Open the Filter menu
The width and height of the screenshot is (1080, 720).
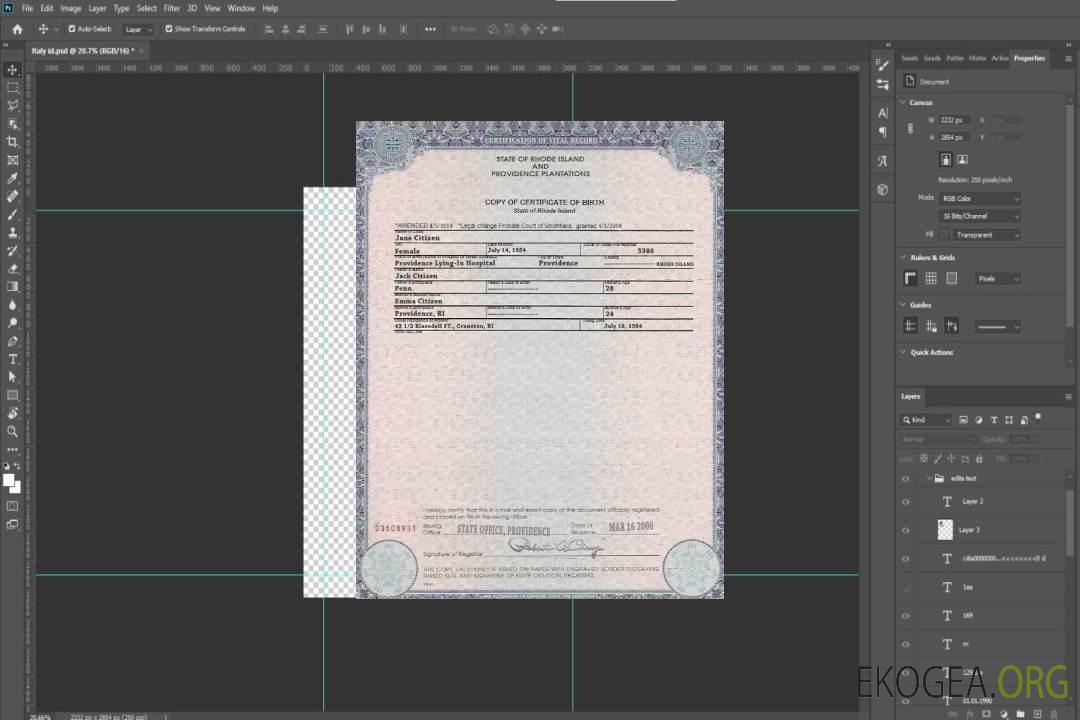tap(172, 8)
